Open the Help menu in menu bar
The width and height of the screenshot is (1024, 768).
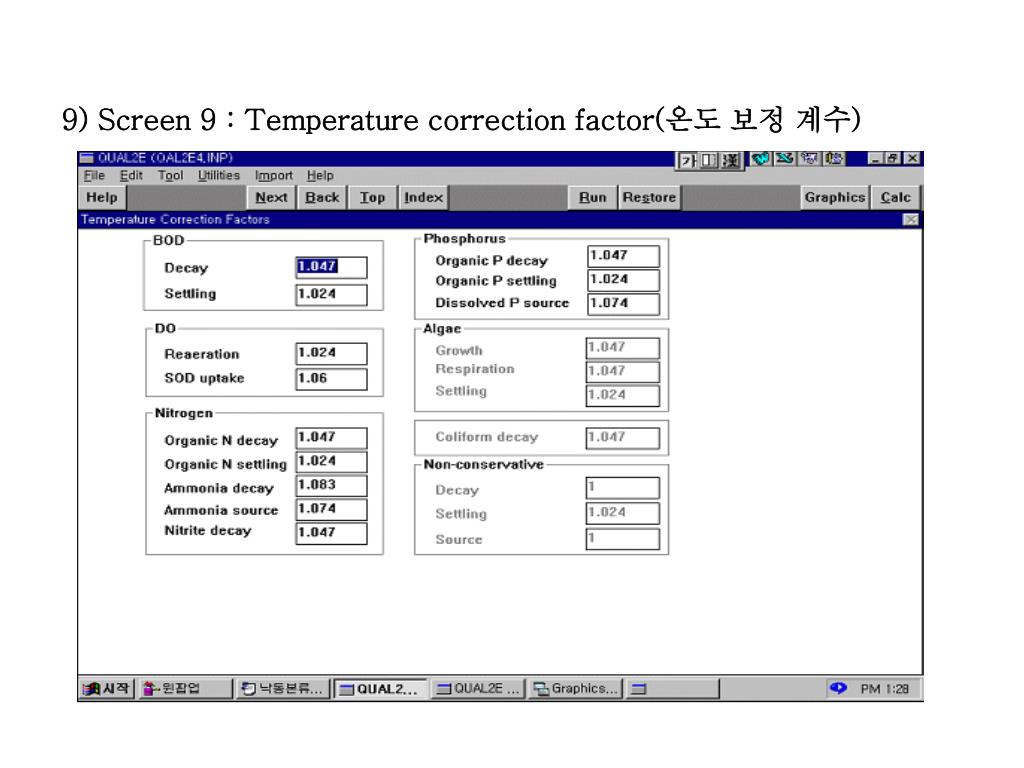320,175
